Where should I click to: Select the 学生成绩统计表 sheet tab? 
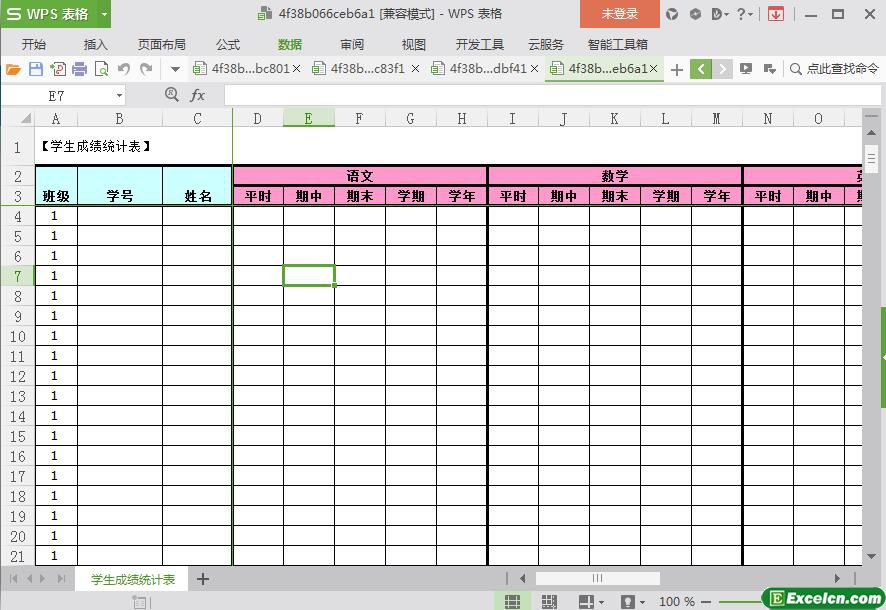(x=133, y=579)
